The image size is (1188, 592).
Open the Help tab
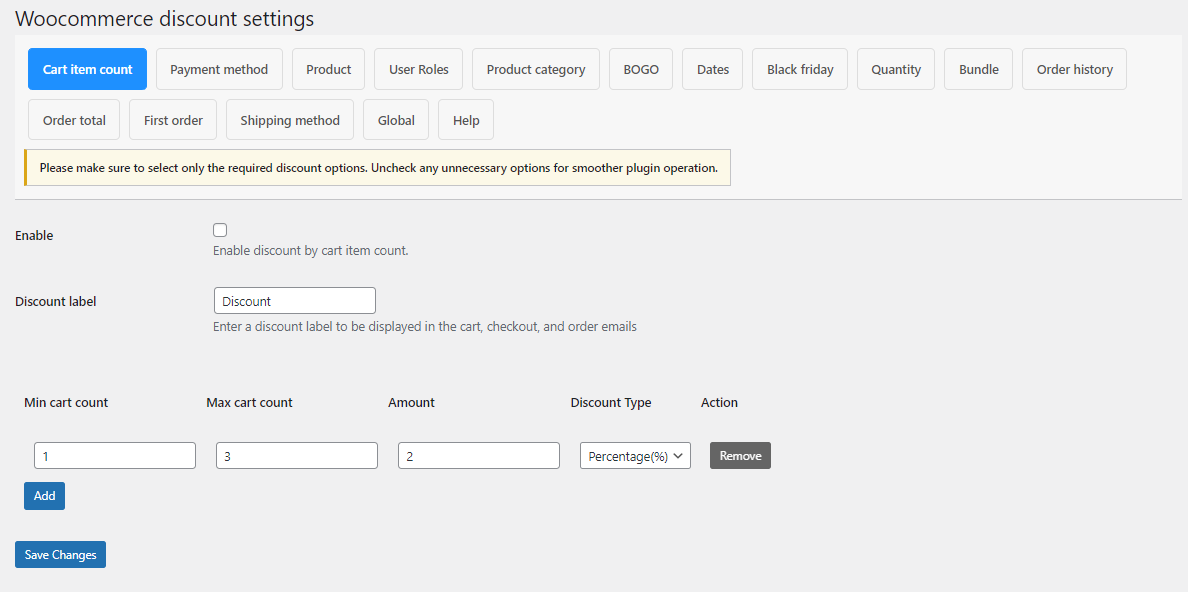click(x=465, y=119)
